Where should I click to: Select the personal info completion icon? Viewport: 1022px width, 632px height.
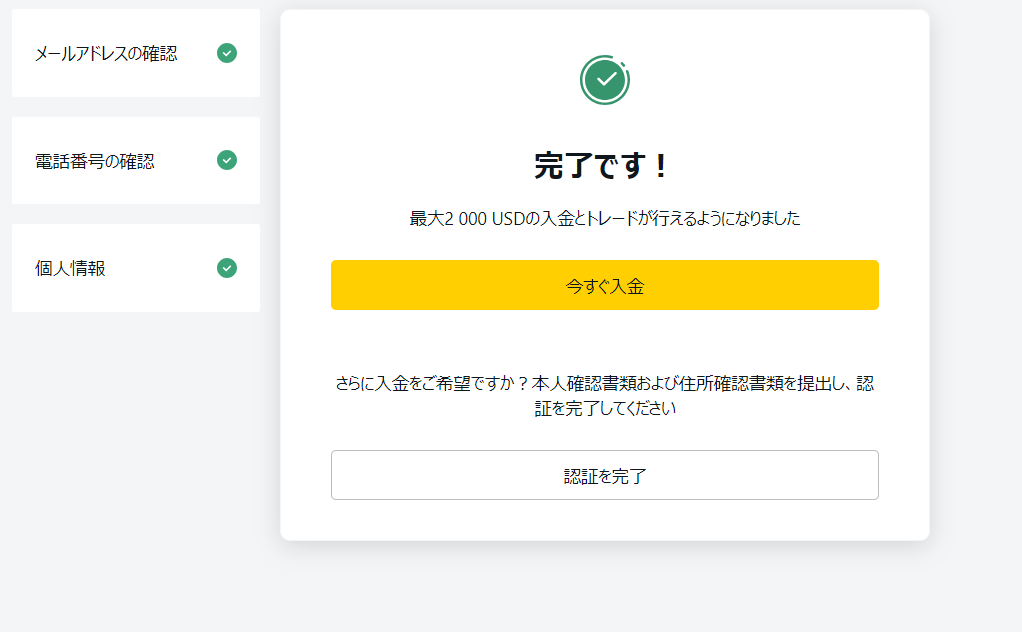(x=227, y=268)
